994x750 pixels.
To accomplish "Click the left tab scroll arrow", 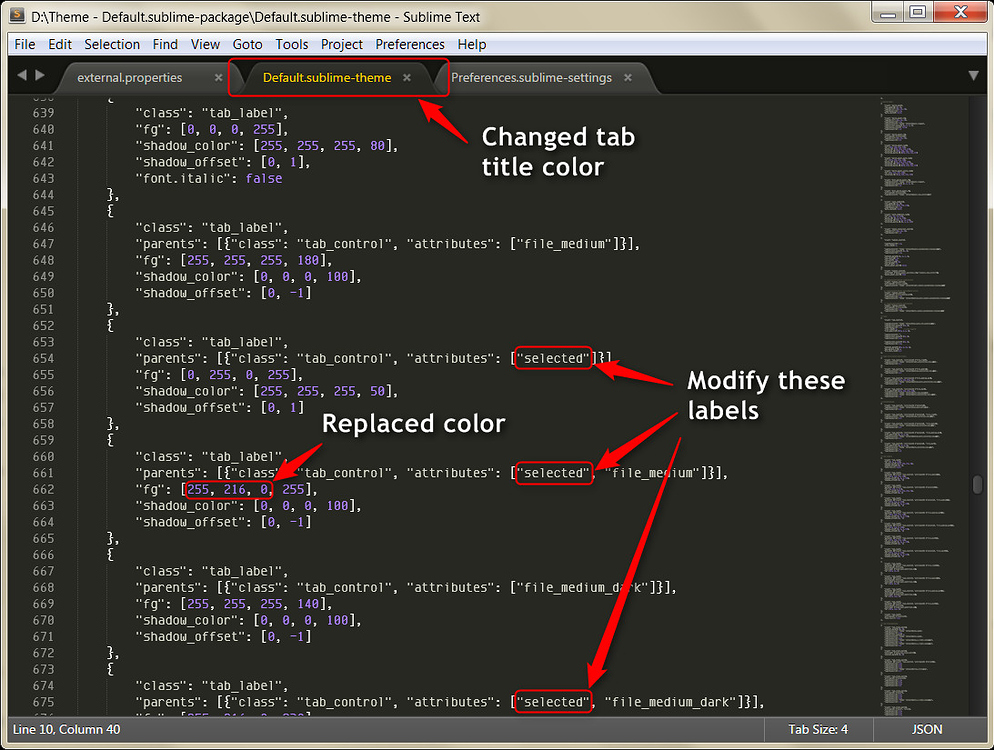I will click(x=22, y=75).
